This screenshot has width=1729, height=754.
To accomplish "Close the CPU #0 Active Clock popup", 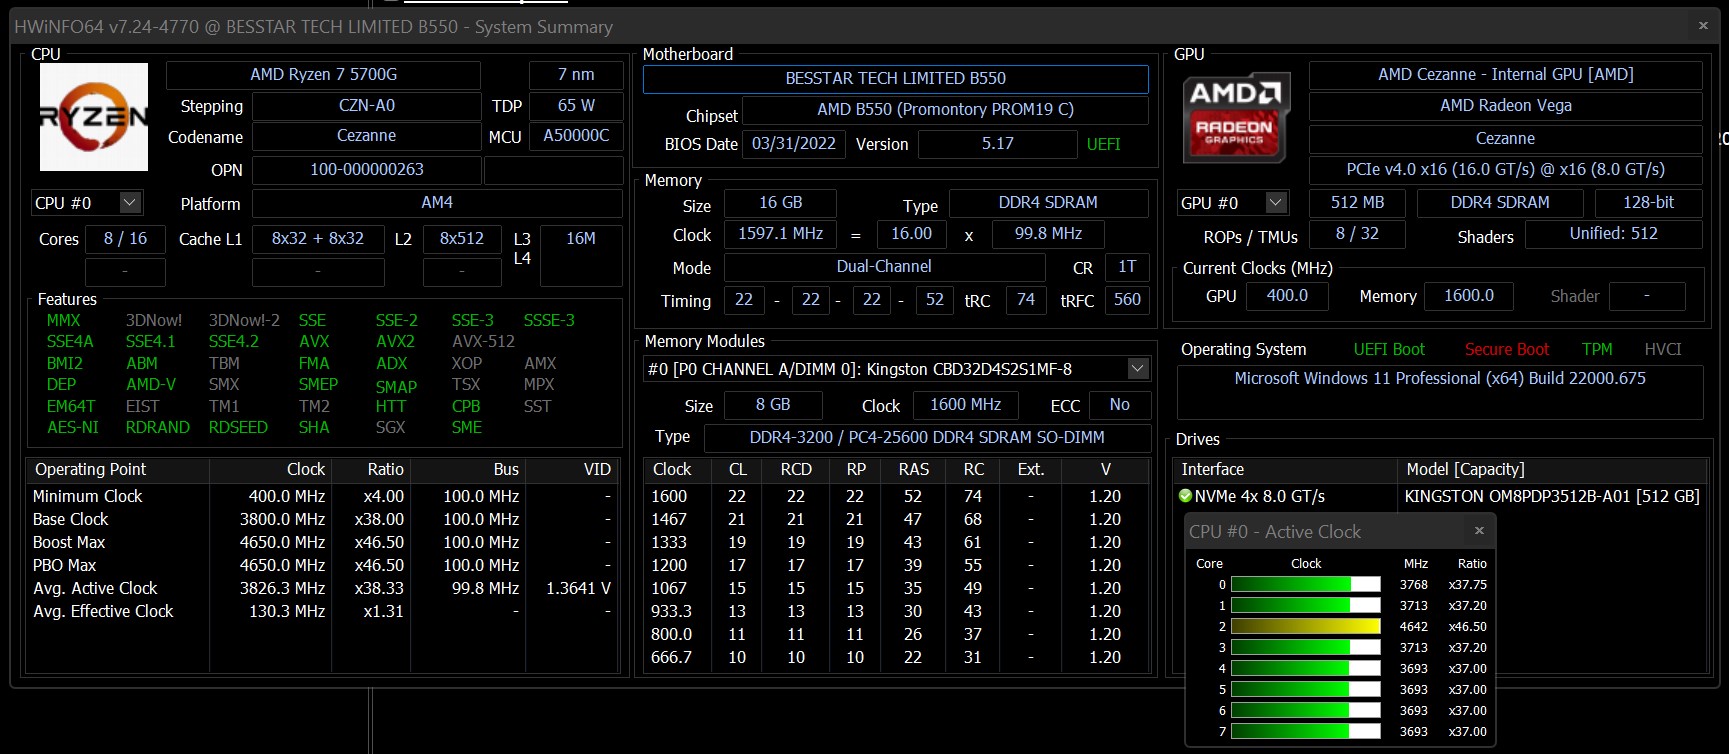I will (1479, 531).
